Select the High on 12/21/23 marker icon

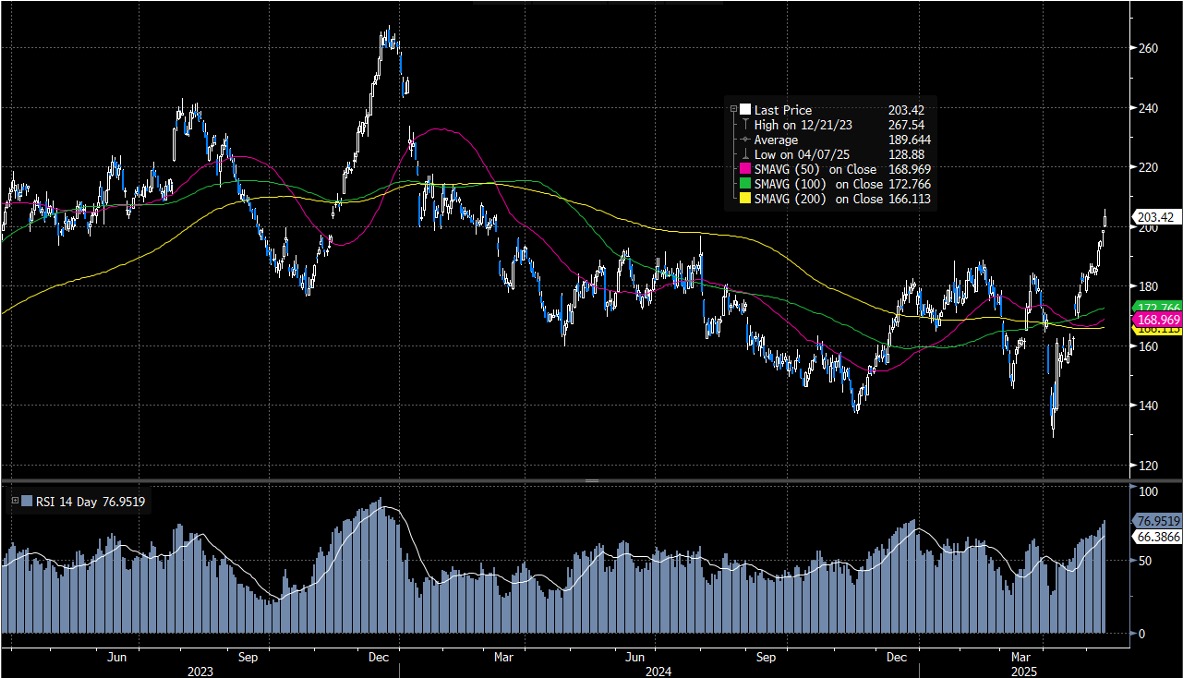tap(745, 125)
